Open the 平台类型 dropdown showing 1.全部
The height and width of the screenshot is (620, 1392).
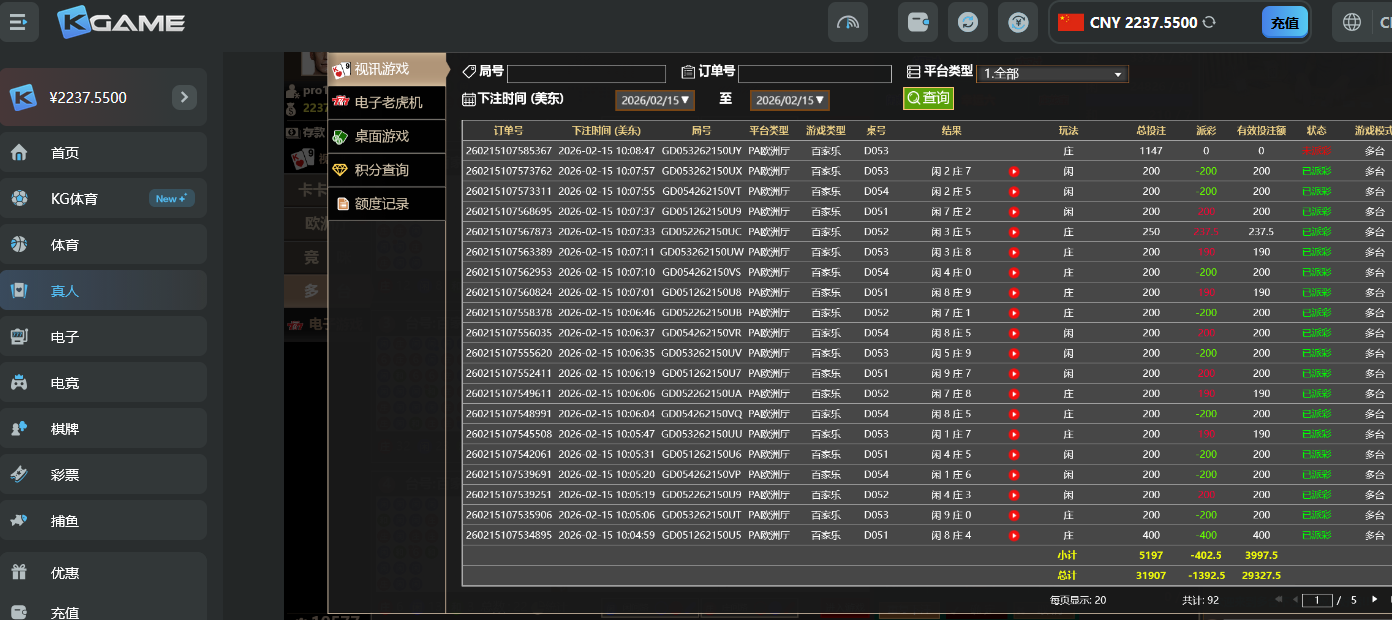pyautogui.click(x=1052, y=74)
